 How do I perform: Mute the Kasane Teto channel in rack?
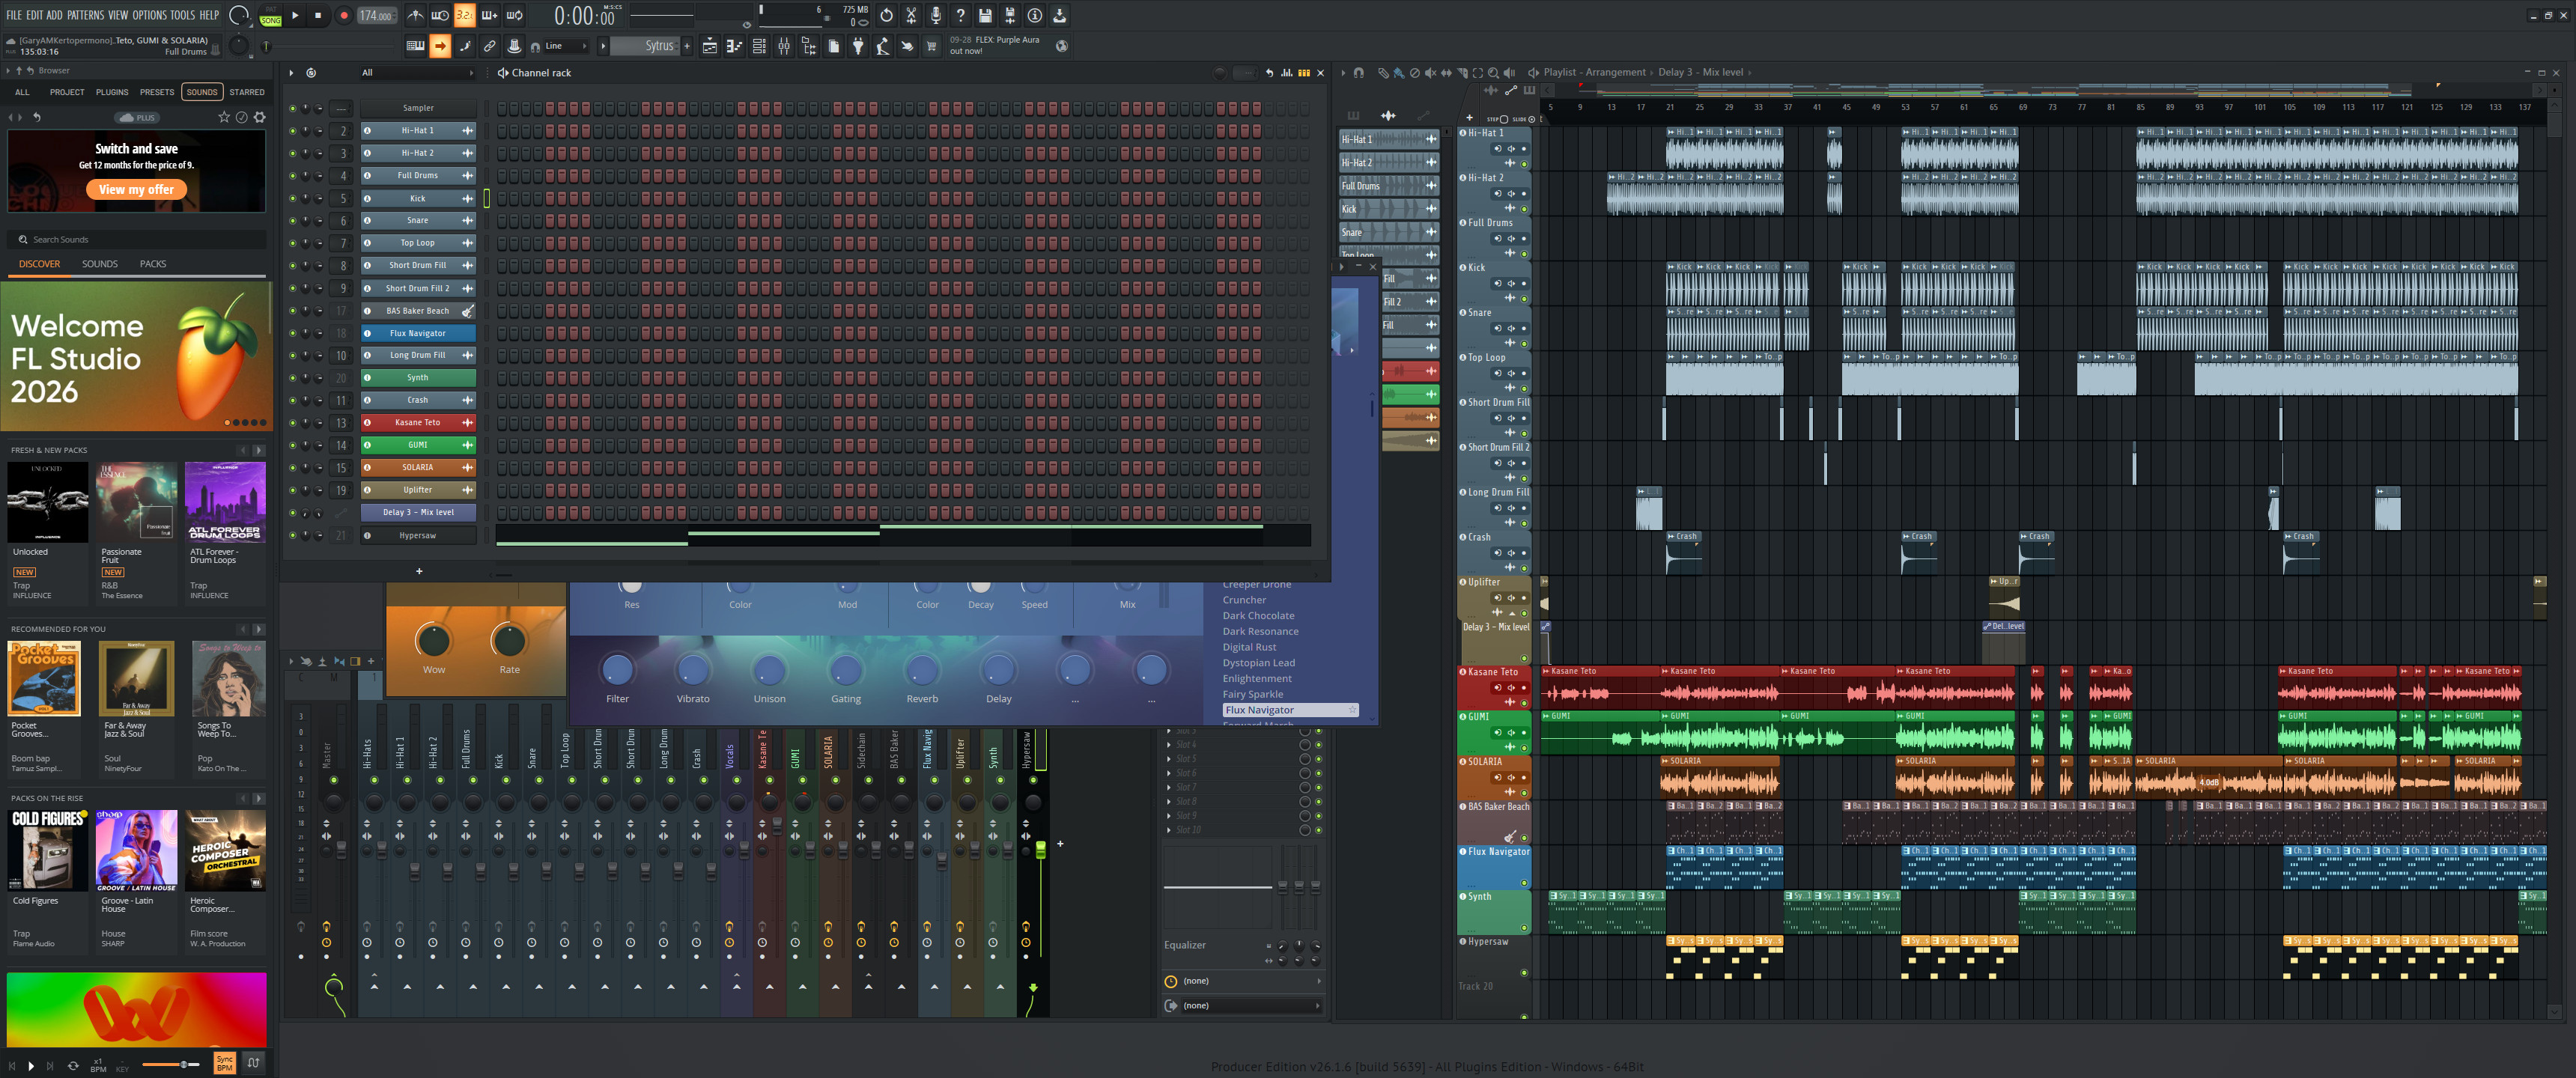(x=293, y=423)
